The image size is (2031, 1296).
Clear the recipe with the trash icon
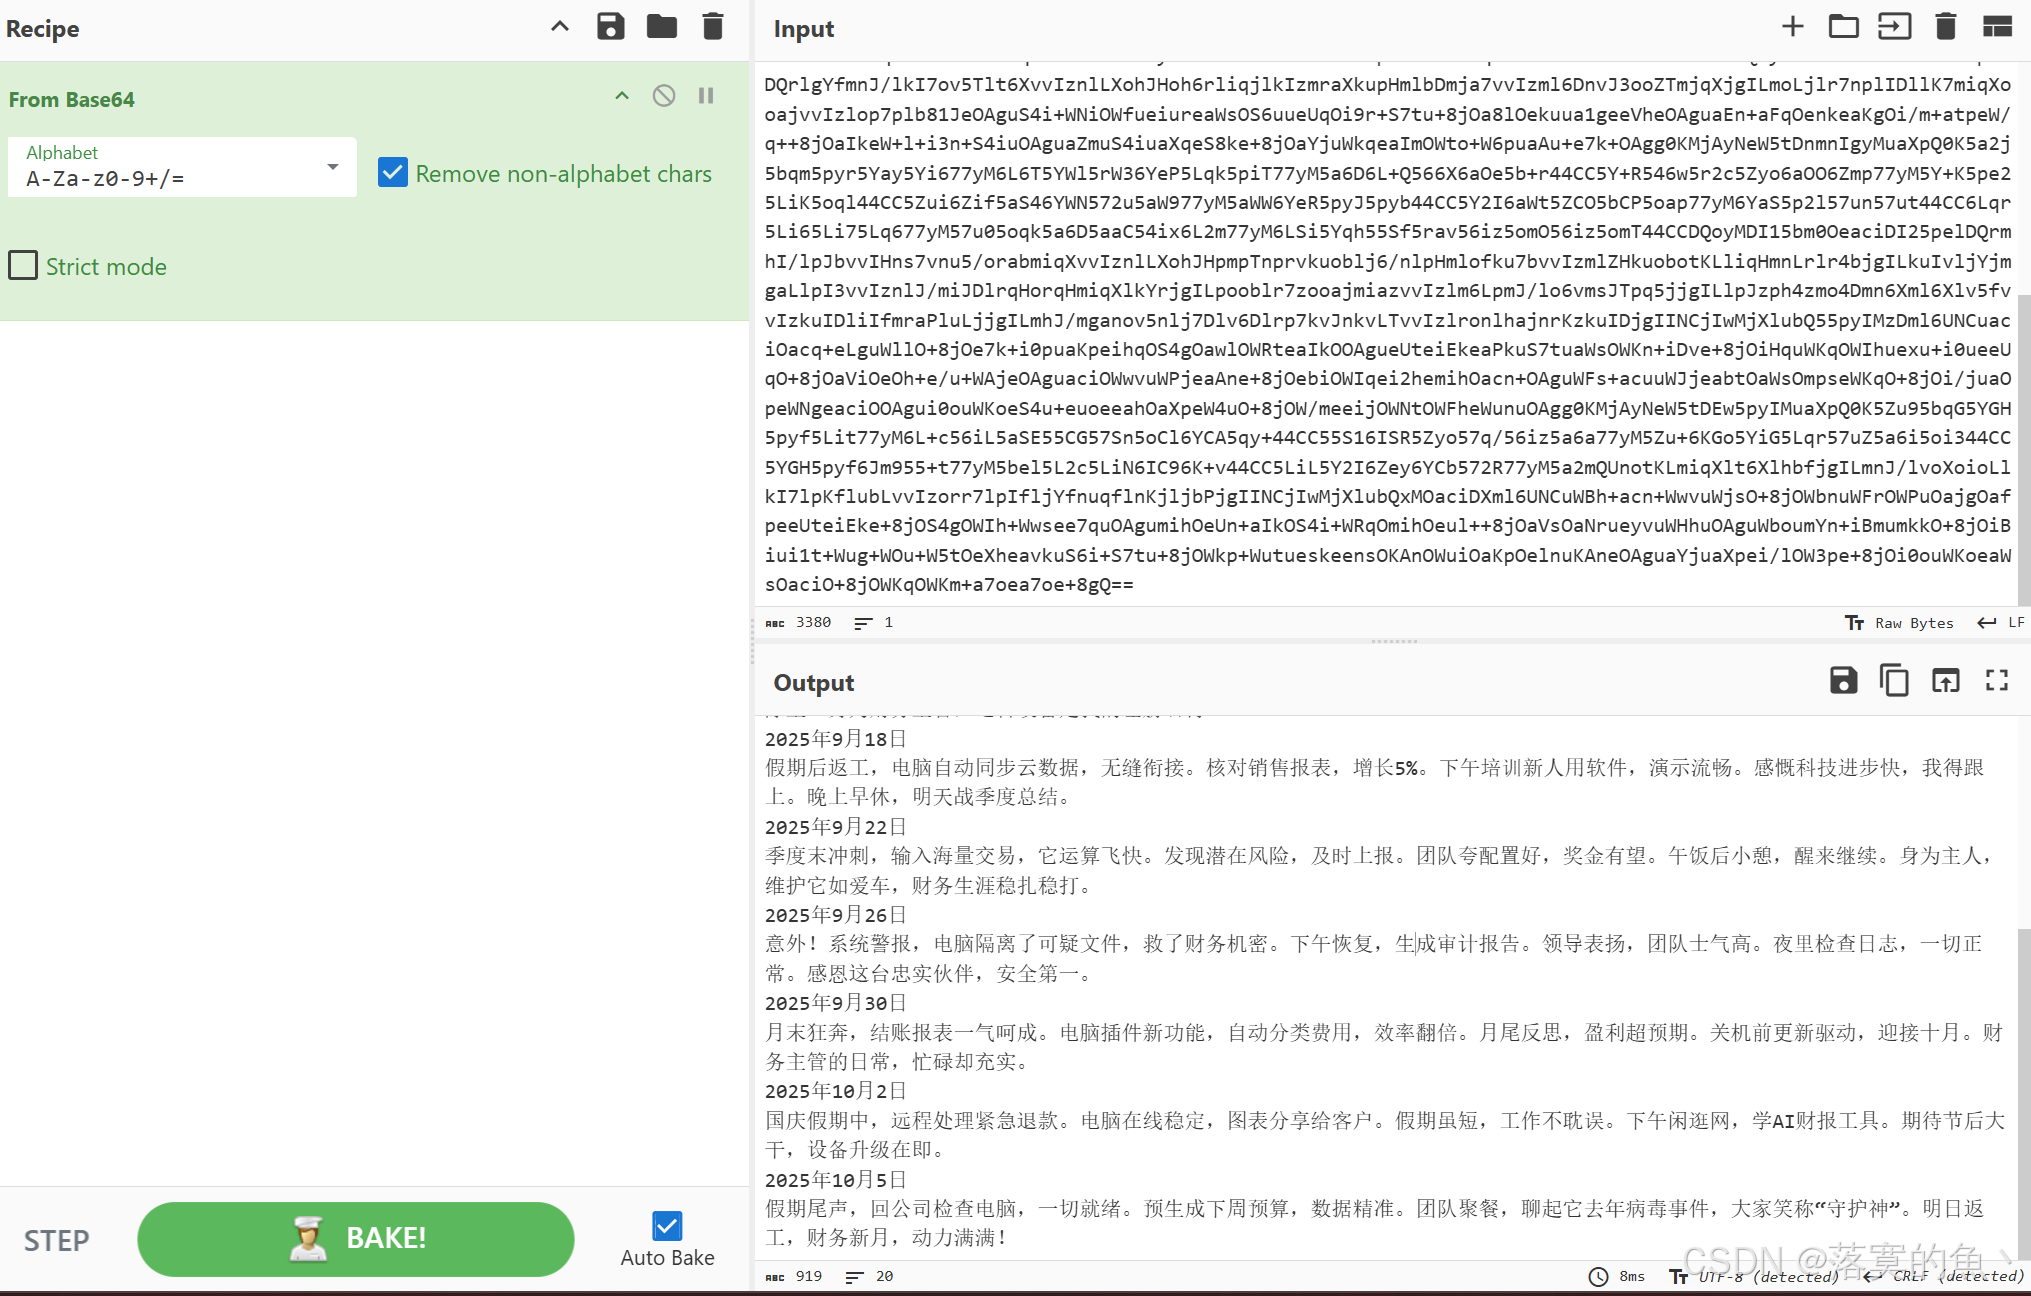pos(712,27)
